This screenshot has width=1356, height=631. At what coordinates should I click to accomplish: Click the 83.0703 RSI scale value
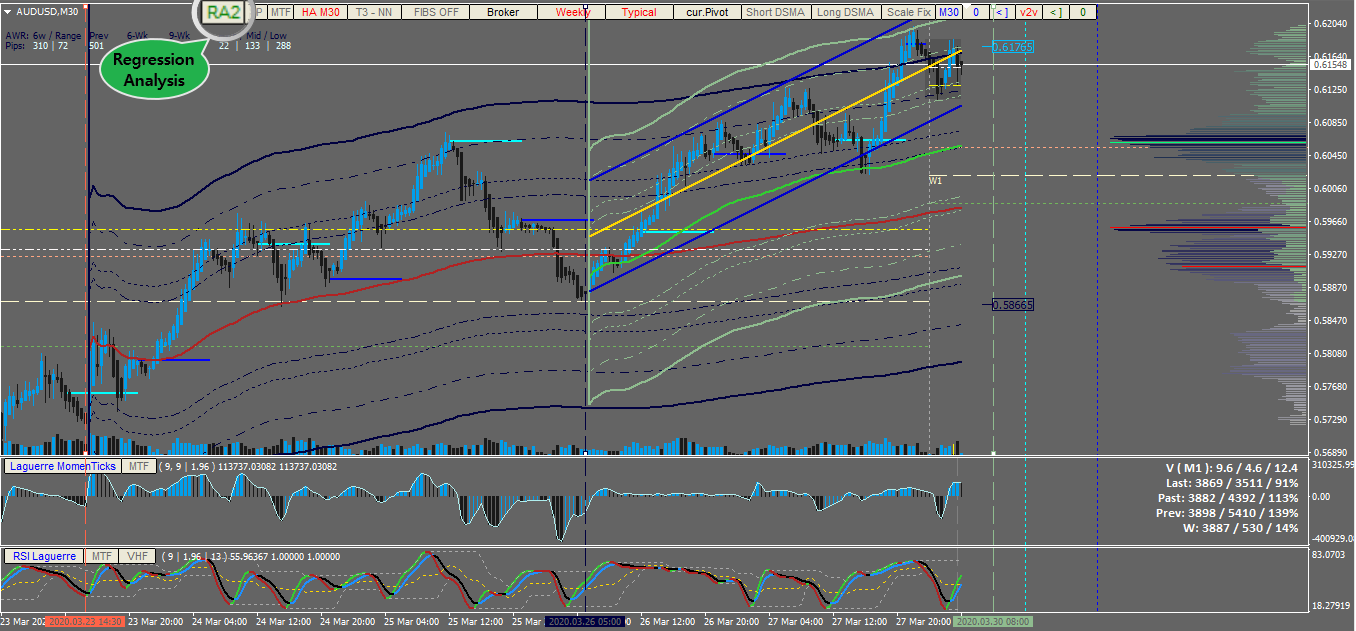1327,553
